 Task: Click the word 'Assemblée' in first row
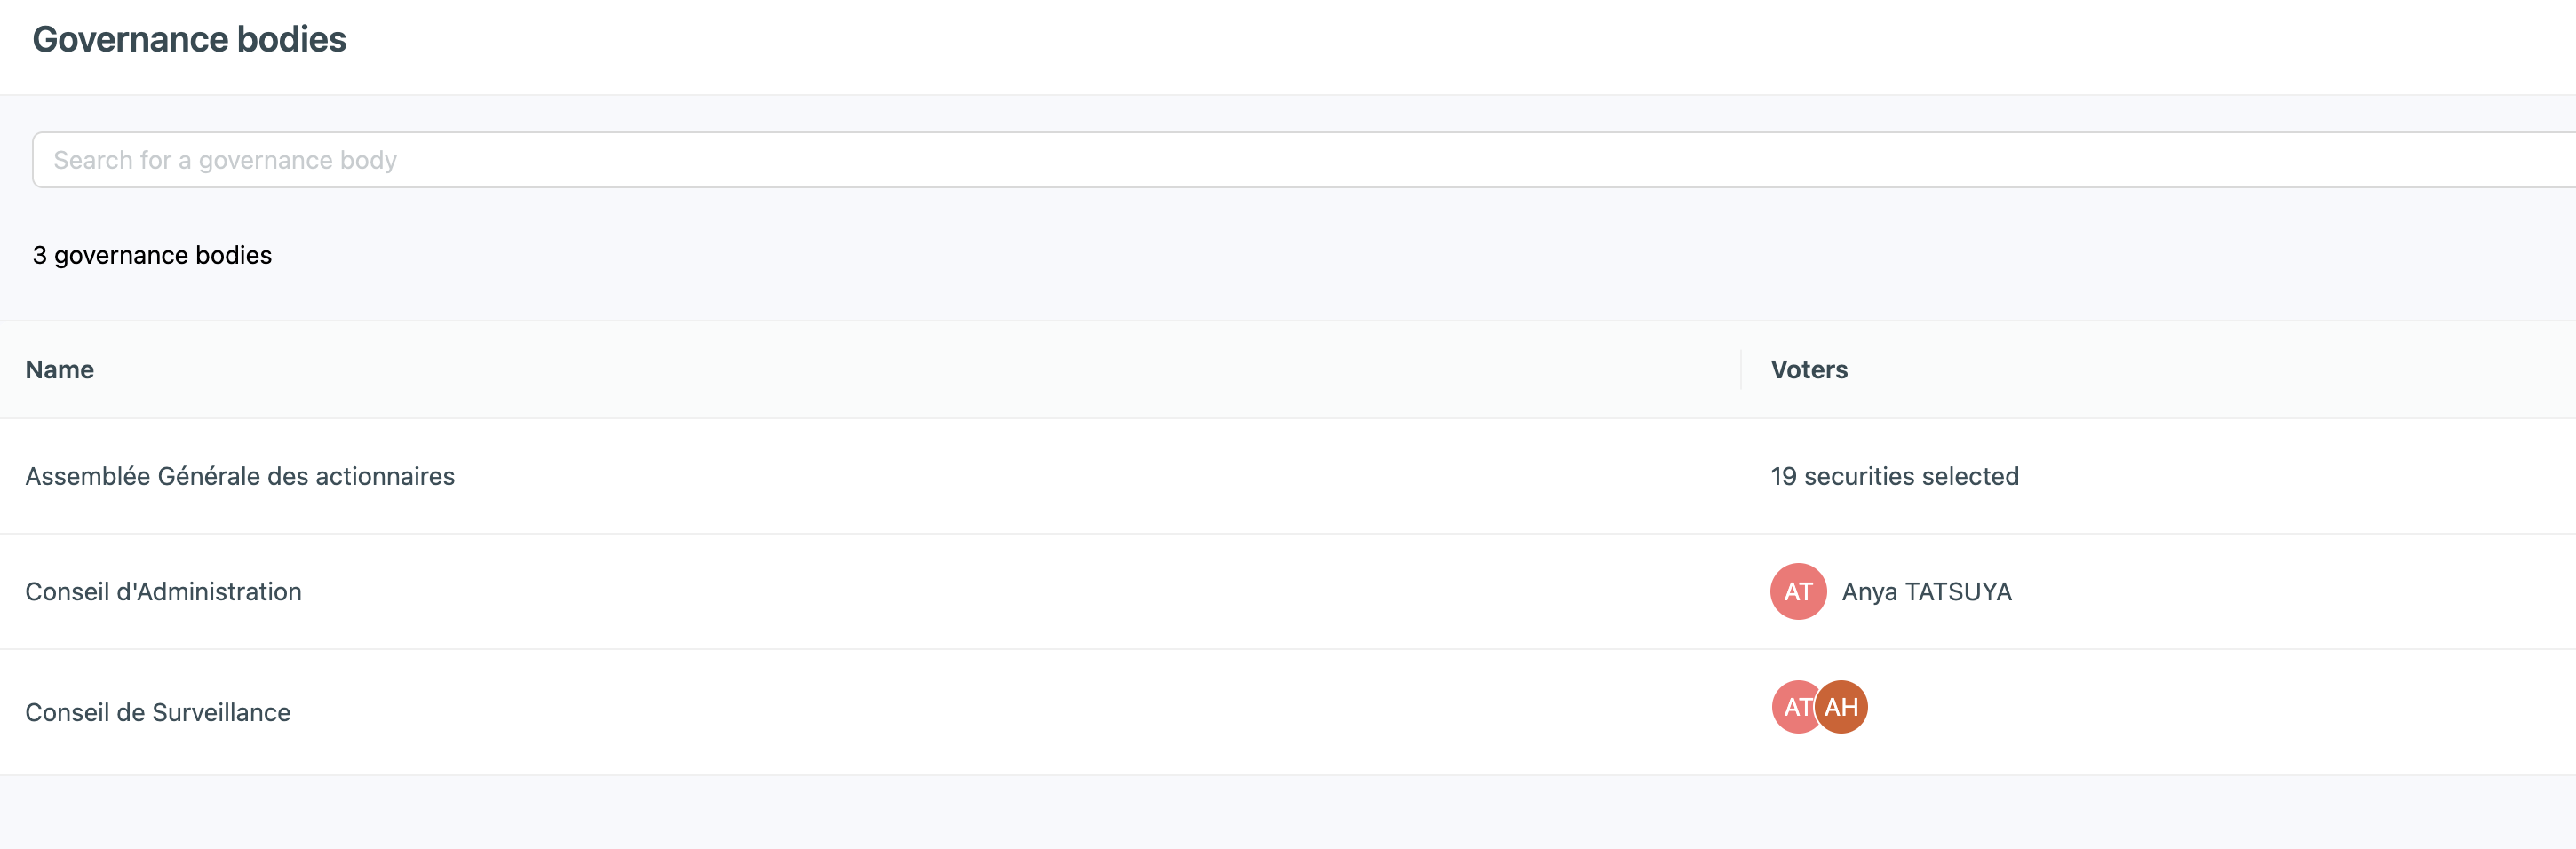87,476
